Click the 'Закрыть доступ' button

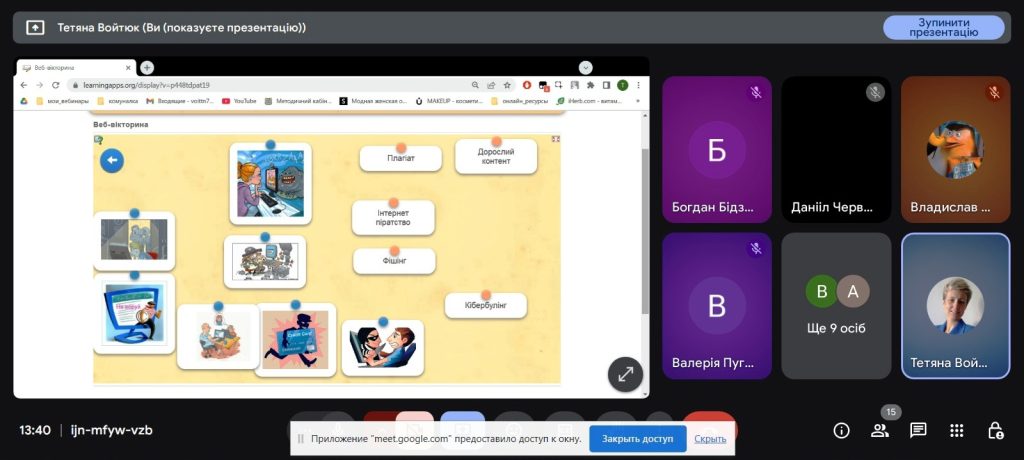coord(637,438)
